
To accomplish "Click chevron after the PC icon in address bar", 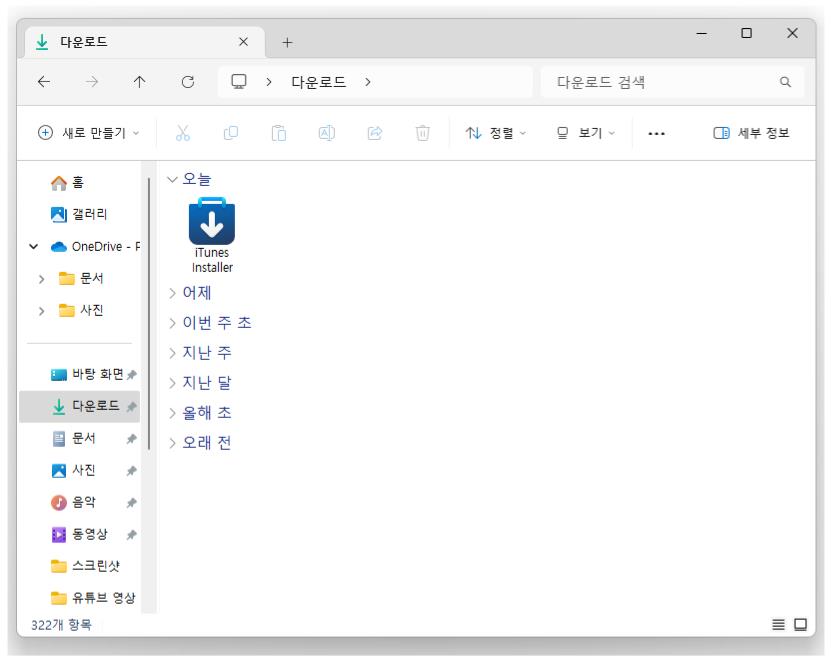I will (269, 82).
